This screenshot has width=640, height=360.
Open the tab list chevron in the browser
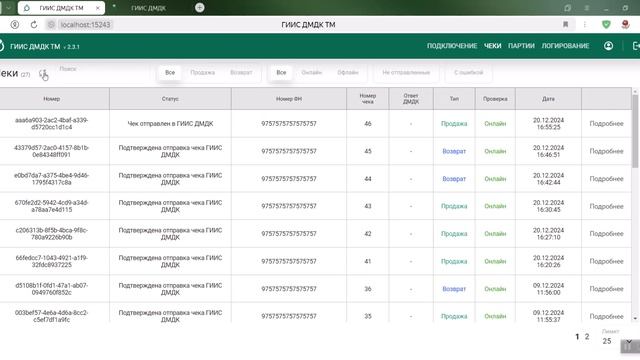8,7
